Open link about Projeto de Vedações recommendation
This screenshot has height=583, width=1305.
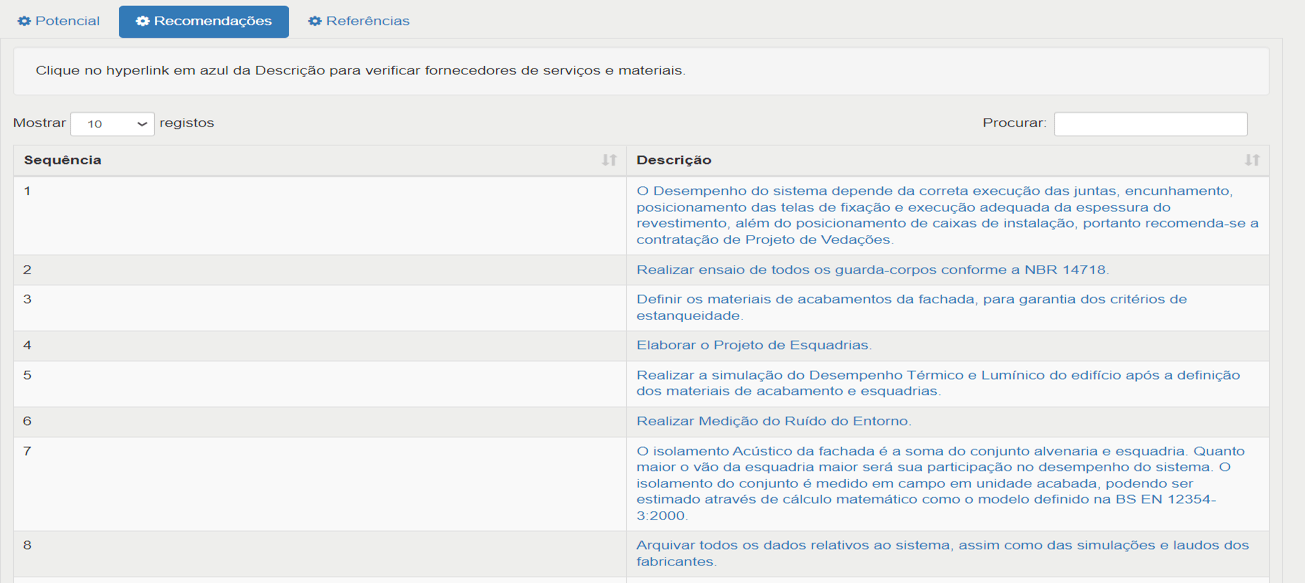pyautogui.click(x=947, y=215)
